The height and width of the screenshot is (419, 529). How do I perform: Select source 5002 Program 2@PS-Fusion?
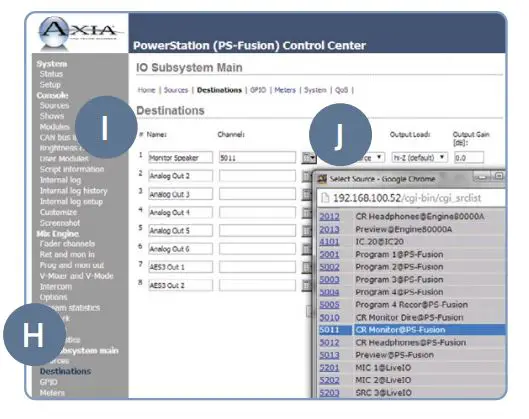412,267
